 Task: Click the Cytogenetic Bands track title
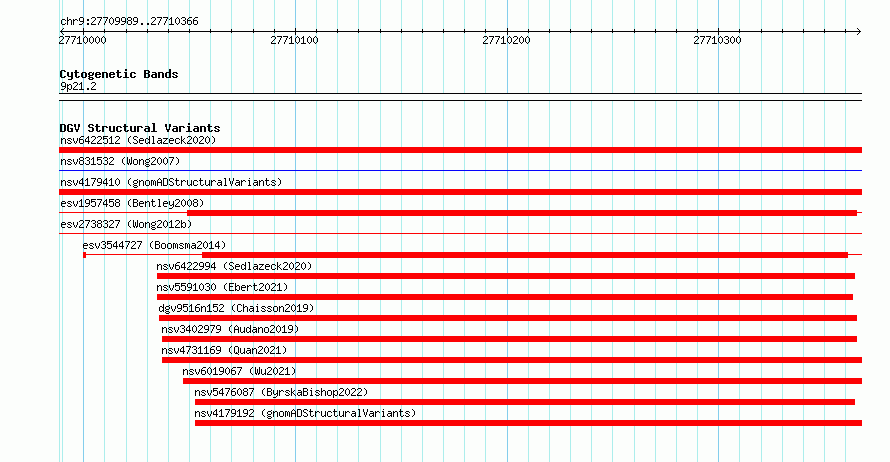pyautogui.click(x=119, y=74)
